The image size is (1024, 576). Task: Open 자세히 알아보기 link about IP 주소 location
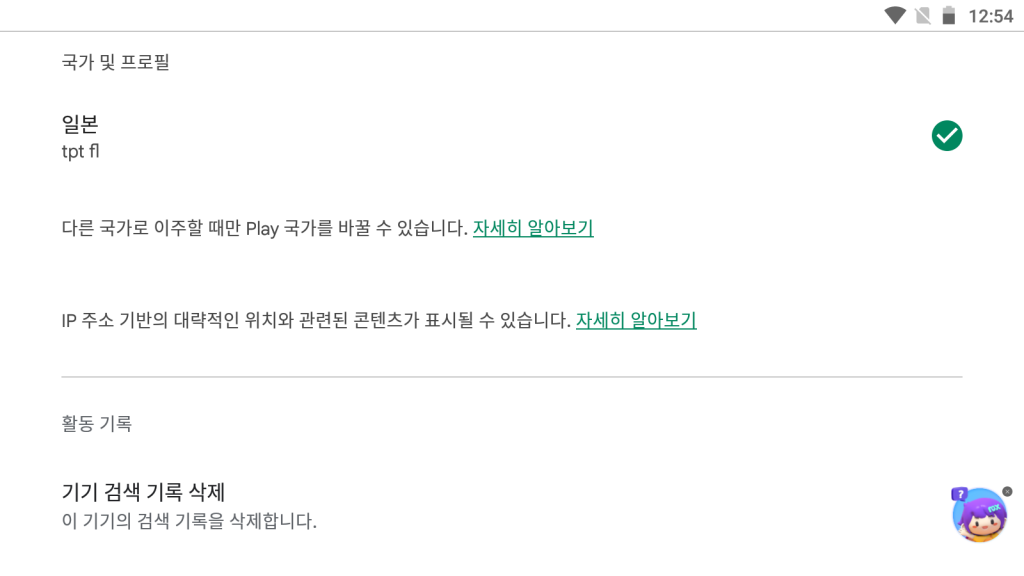pos(636,320)
